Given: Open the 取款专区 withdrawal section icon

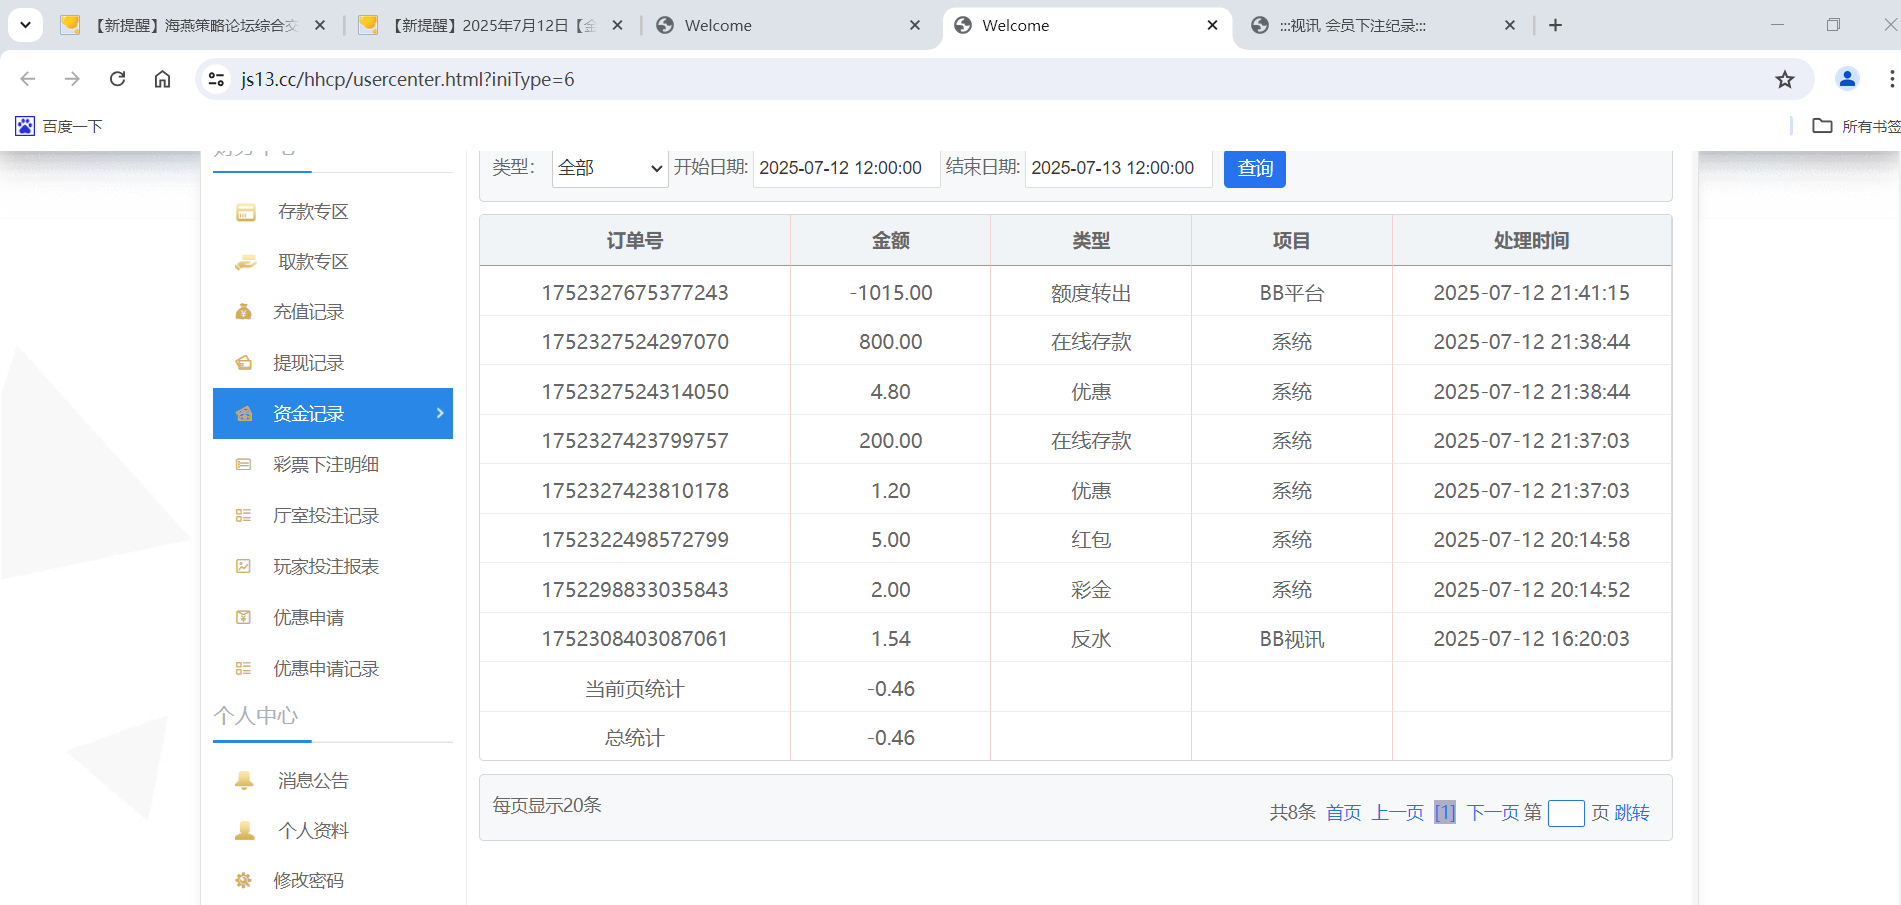Looking at the screenshot, I should [243, 261].
